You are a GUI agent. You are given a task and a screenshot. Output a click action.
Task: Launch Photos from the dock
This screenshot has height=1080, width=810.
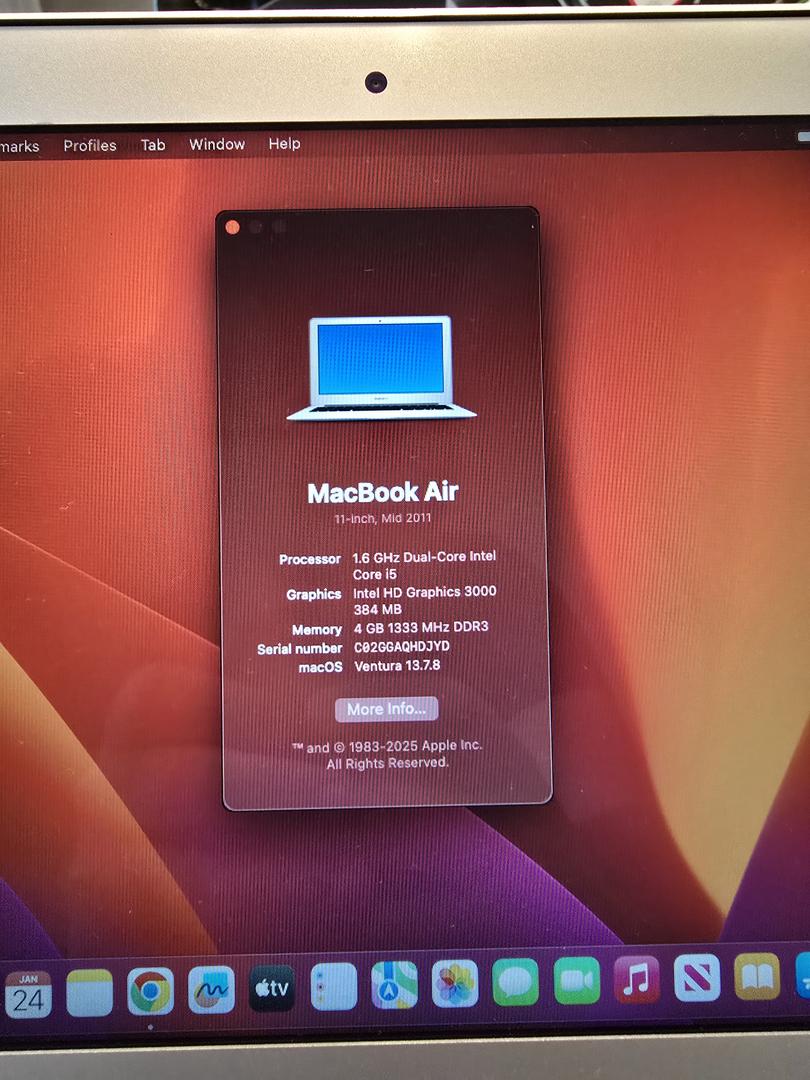click(x=455, y=984)
